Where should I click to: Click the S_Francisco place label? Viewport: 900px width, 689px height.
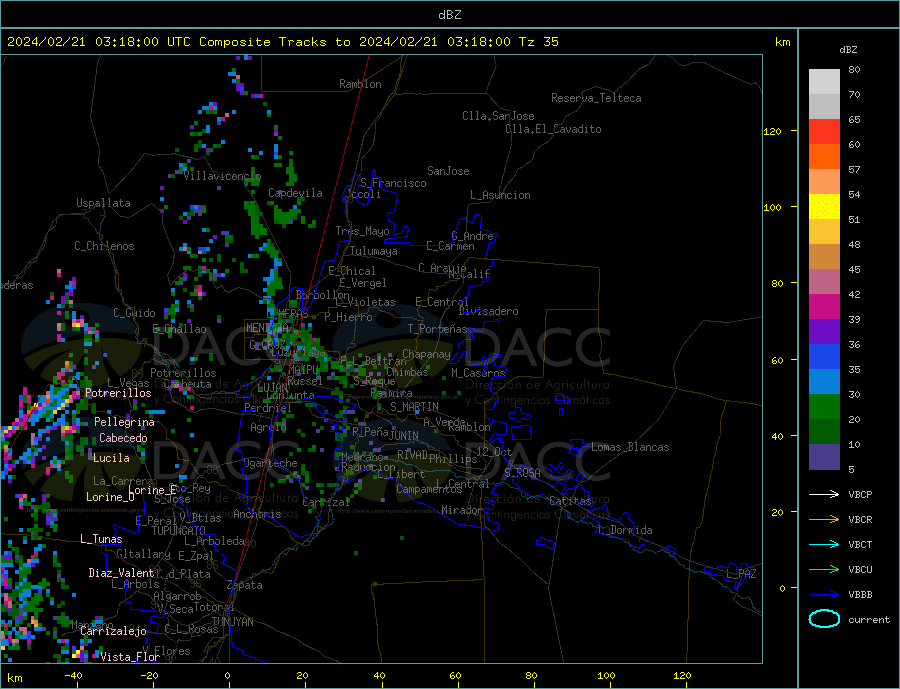coord(393,183)
